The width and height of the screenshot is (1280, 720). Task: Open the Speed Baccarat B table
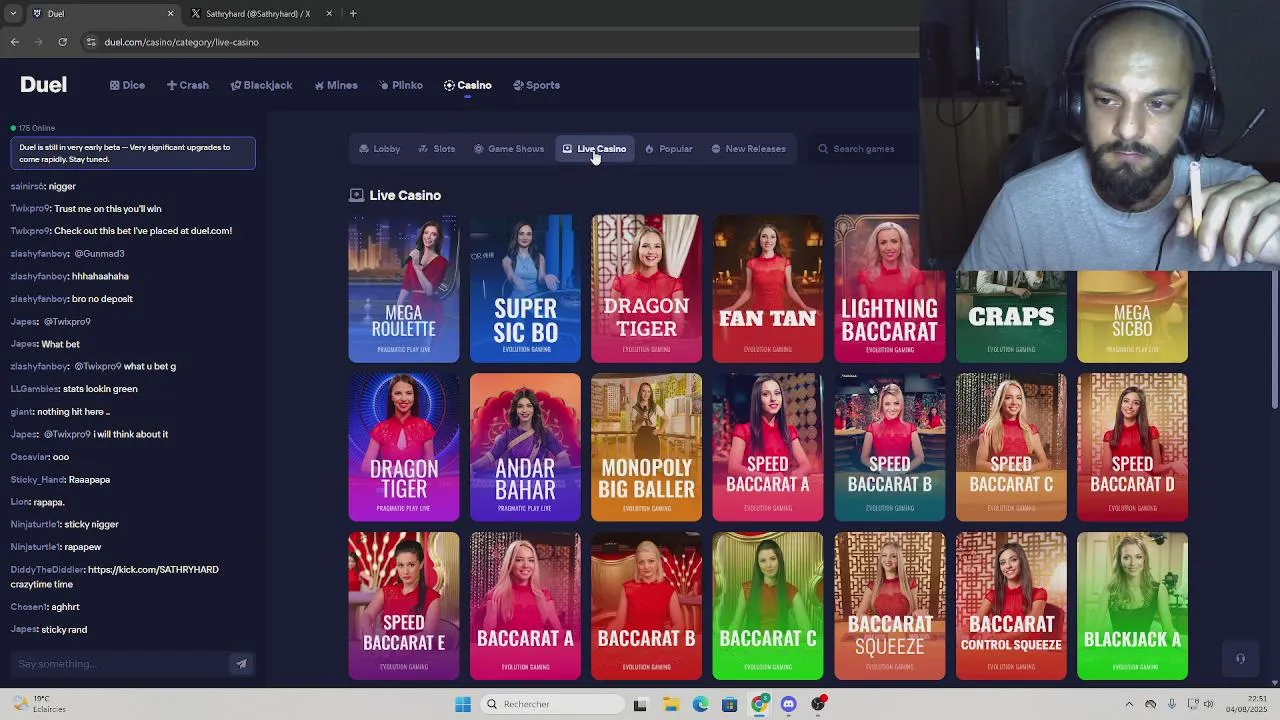pyautogui.click(x=889, y=447)
